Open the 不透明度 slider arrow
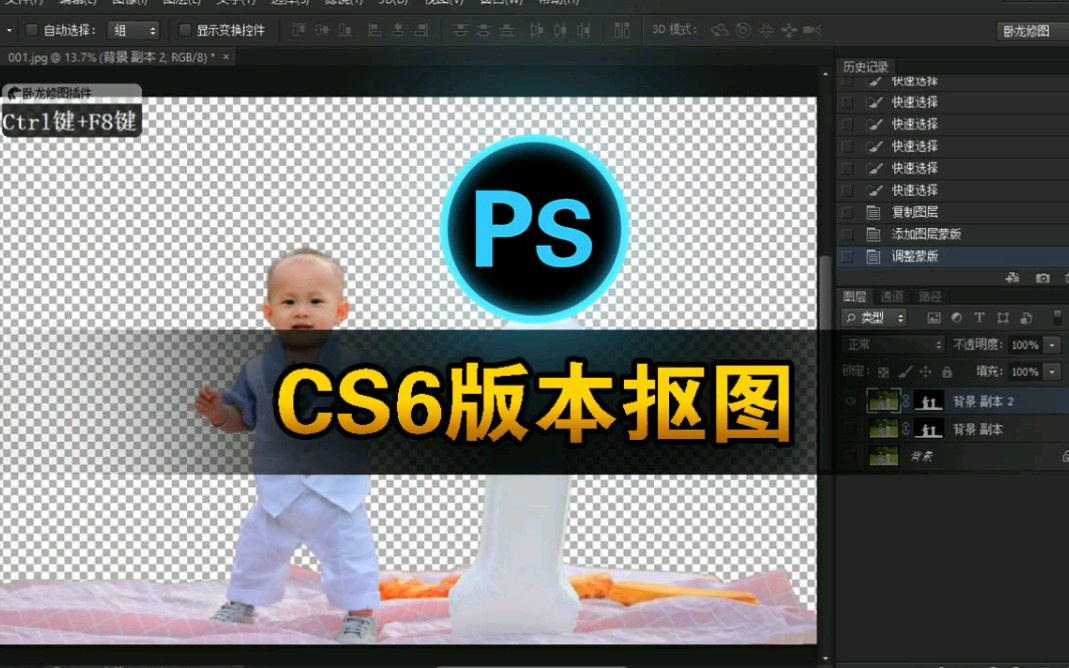 tap(1053, 345)
